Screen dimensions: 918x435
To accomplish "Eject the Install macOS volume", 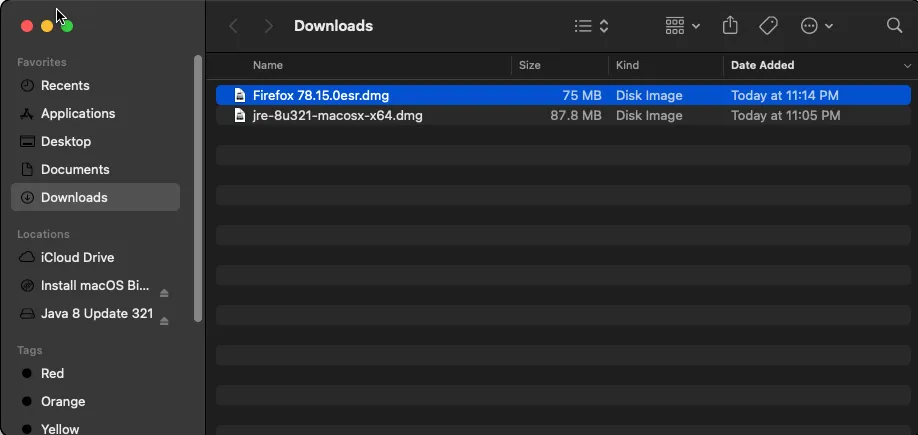I will pos(165,293).
